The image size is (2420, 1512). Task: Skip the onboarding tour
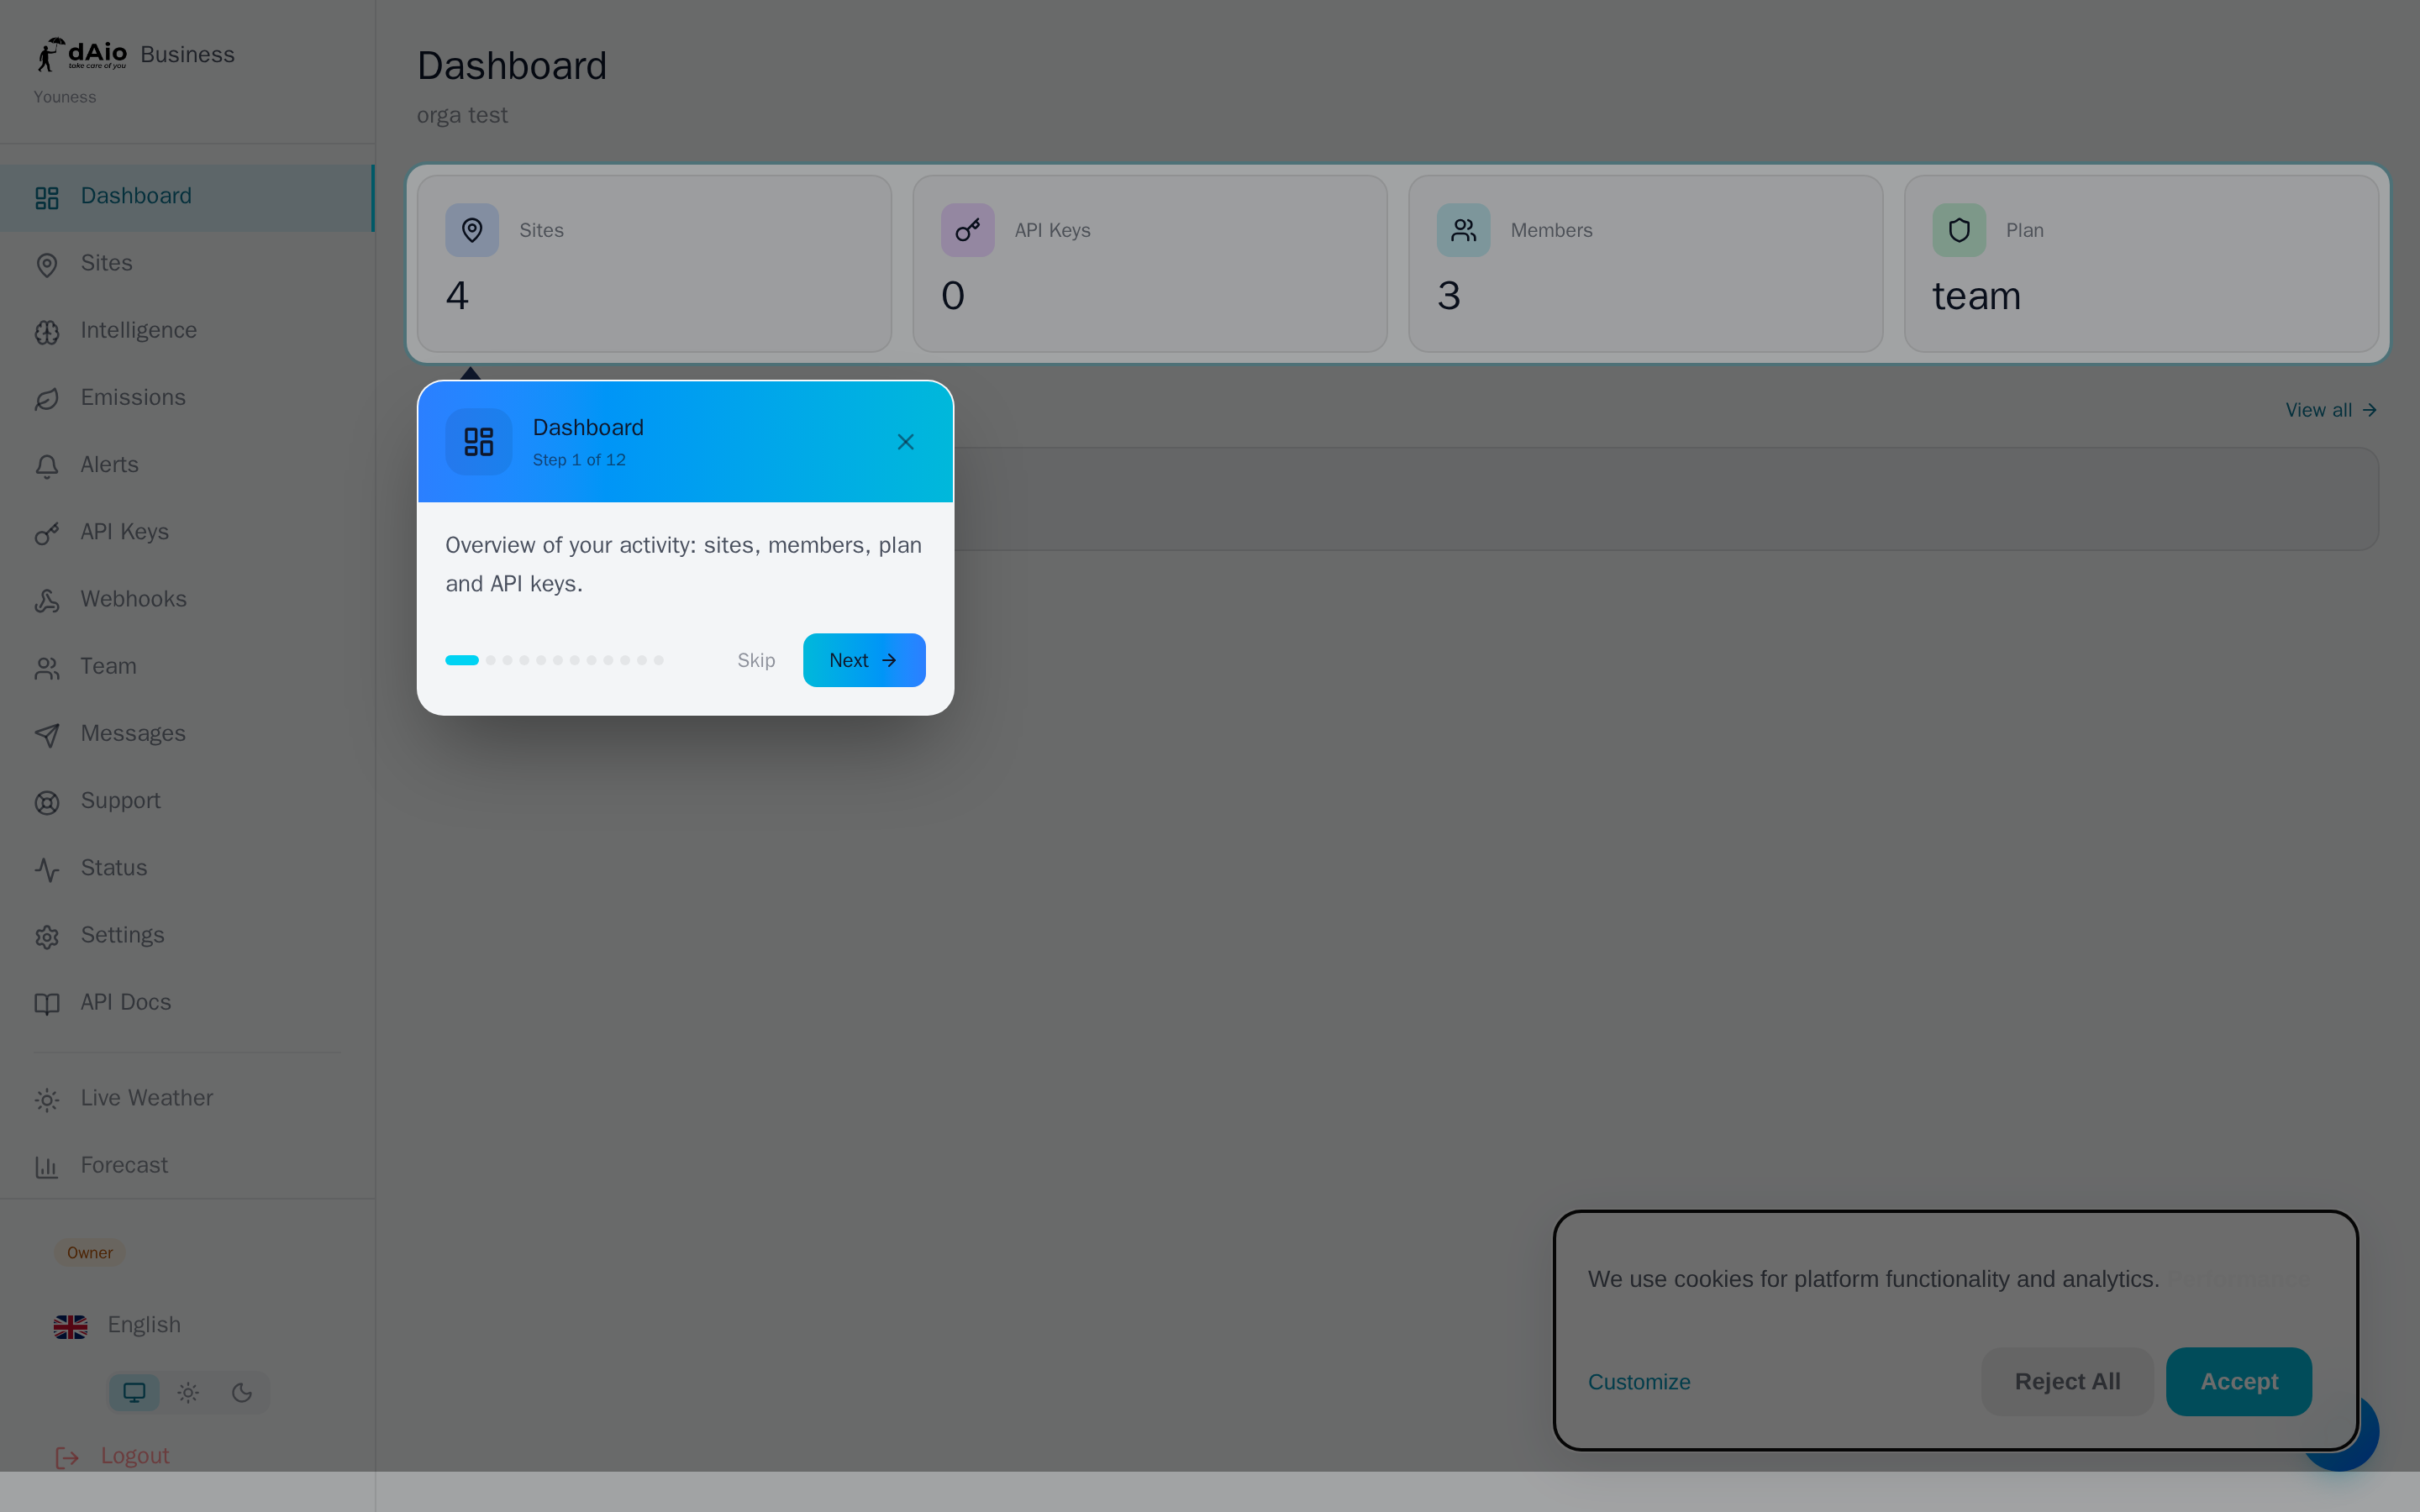point(756,660)
